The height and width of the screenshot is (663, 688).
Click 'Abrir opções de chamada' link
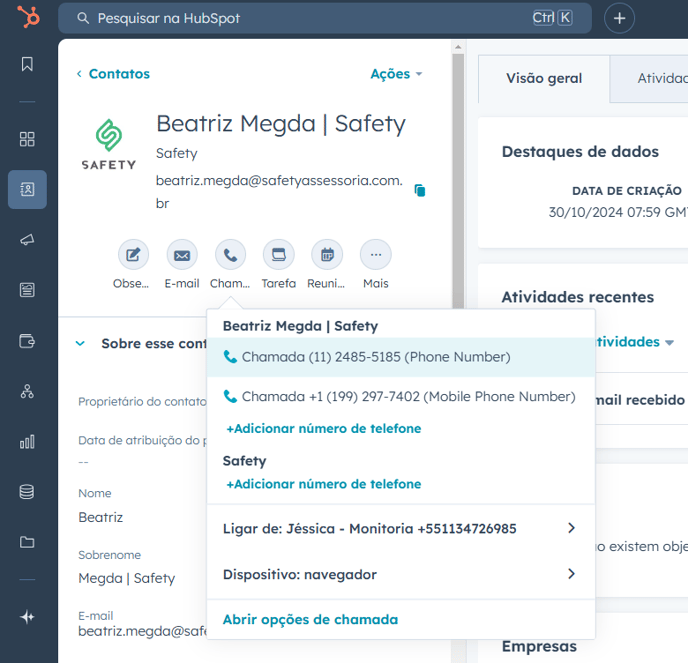pyautogui.click(x=310, y=619)
